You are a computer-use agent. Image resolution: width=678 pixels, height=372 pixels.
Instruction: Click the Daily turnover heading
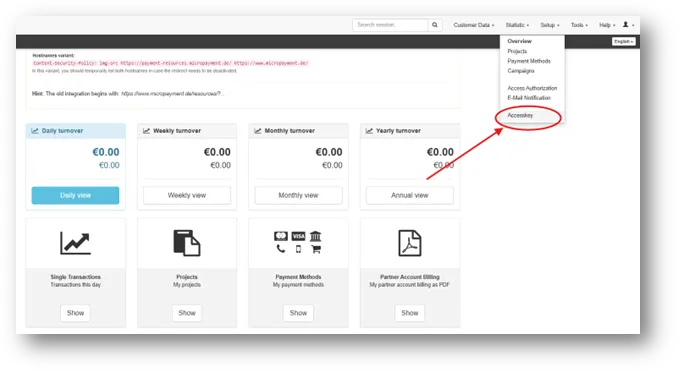62,131
